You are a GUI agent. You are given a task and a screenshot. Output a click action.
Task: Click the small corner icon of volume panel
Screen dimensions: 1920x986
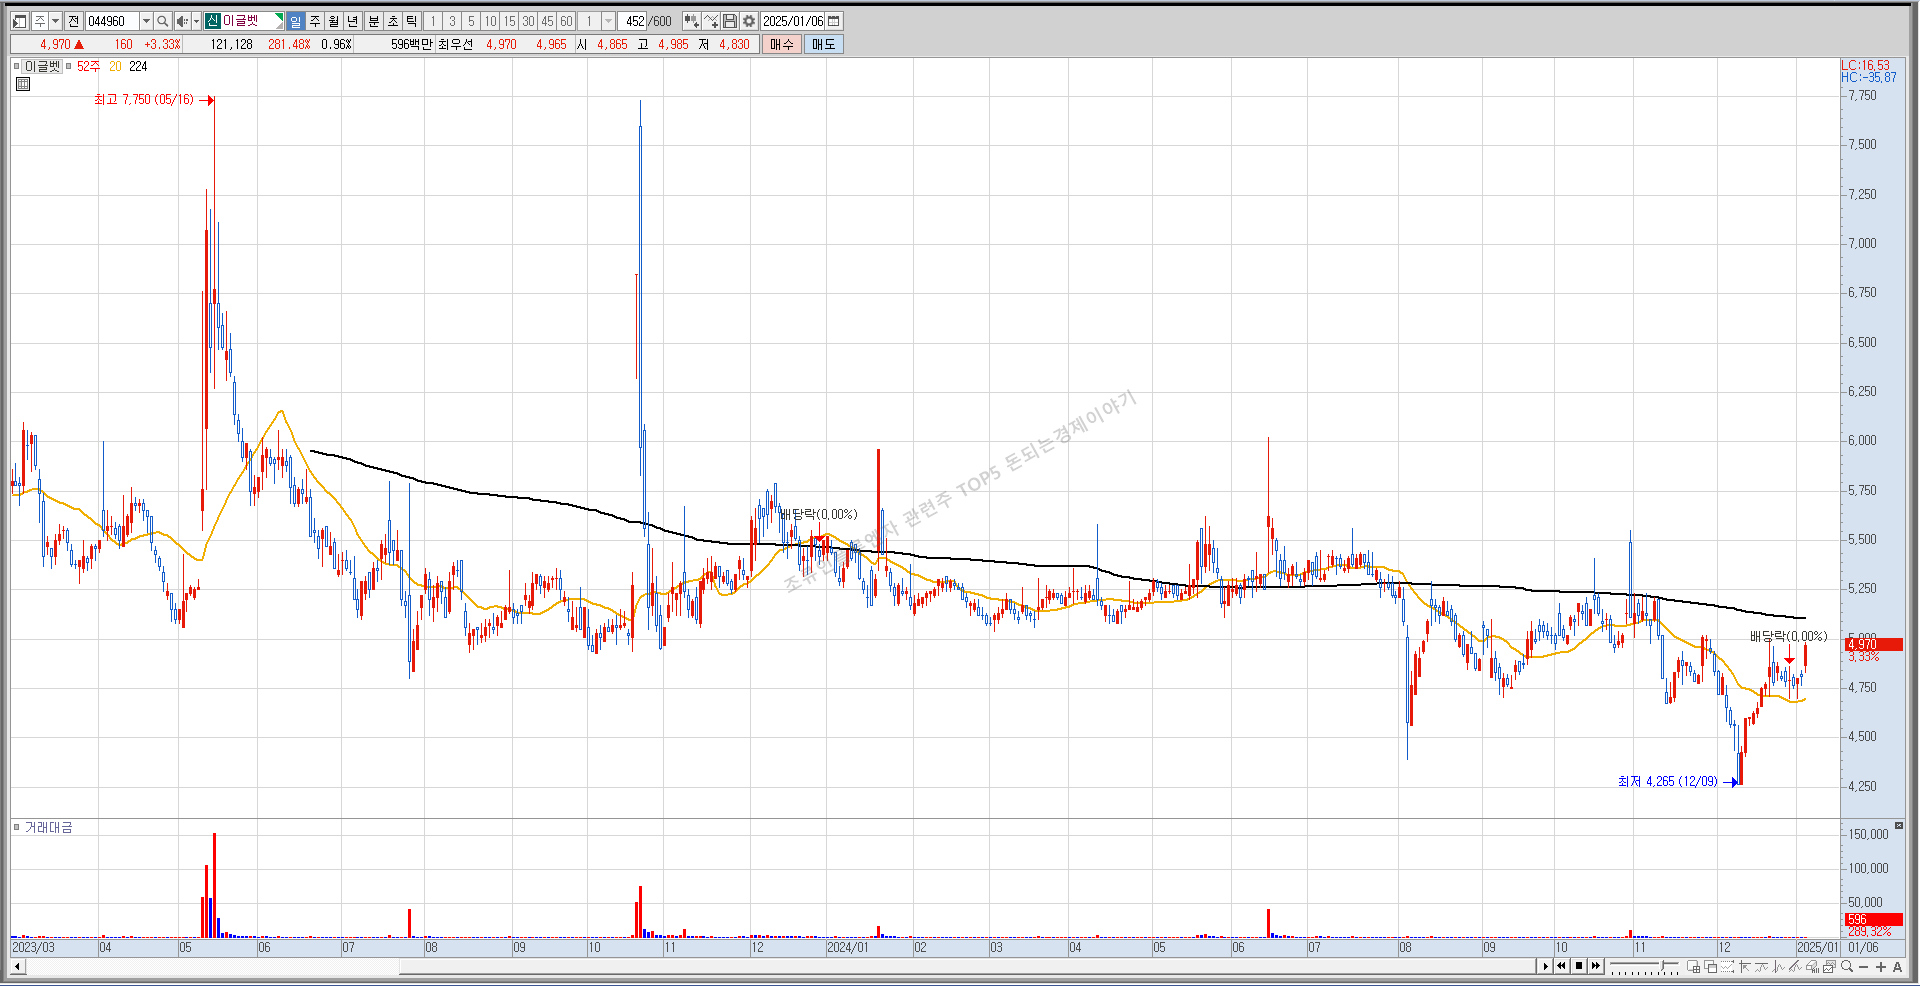(x=1899, y=826)
